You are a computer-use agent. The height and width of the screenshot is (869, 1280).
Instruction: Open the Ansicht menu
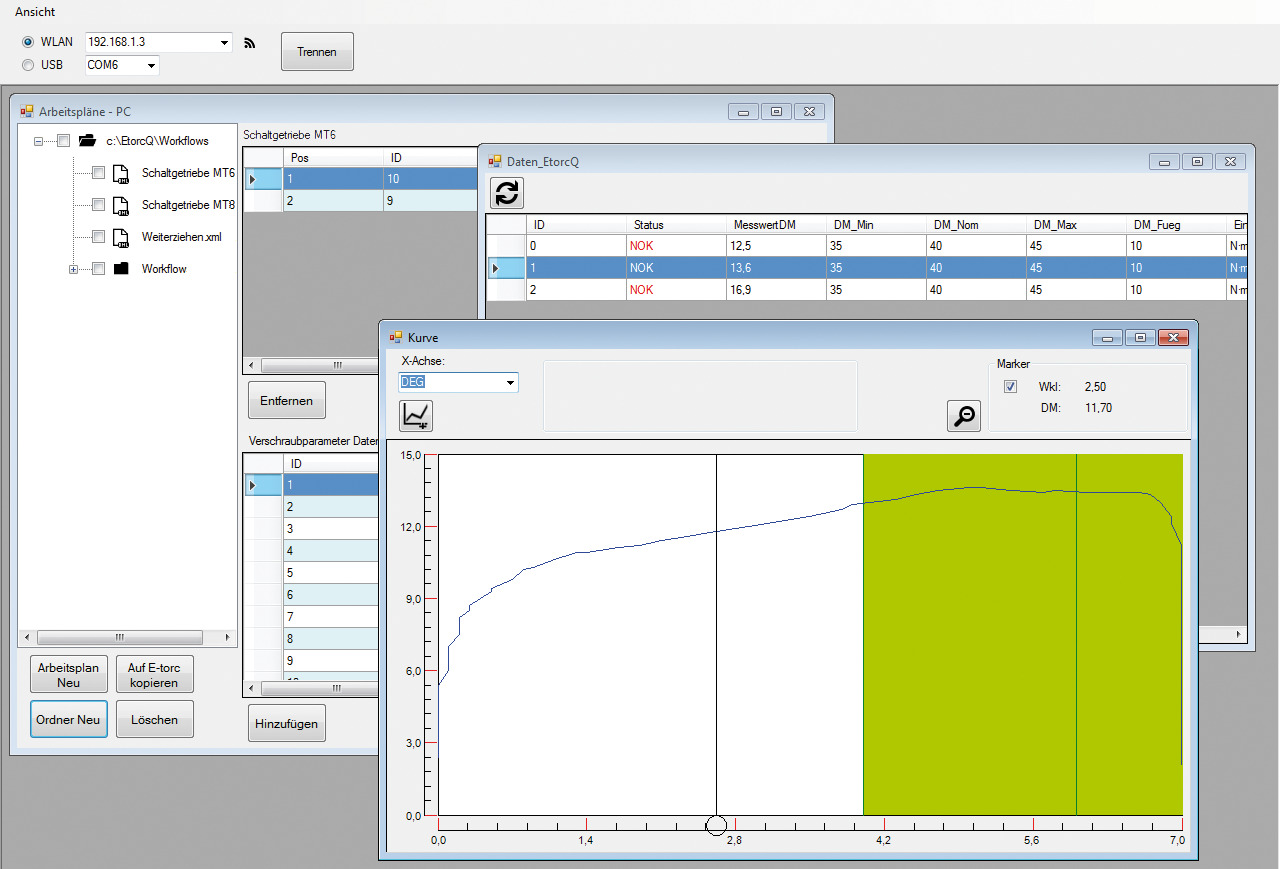point(35,12)
